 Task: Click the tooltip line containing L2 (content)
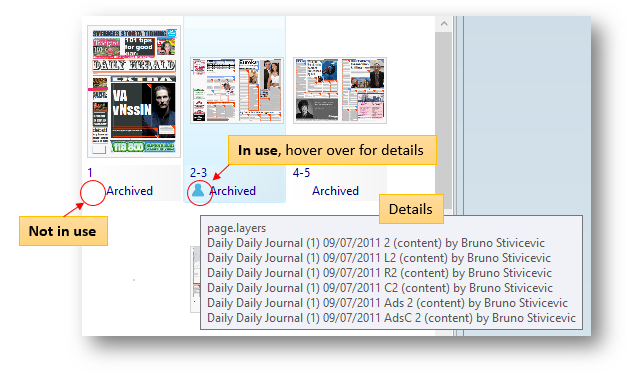(x=379, y=258)
